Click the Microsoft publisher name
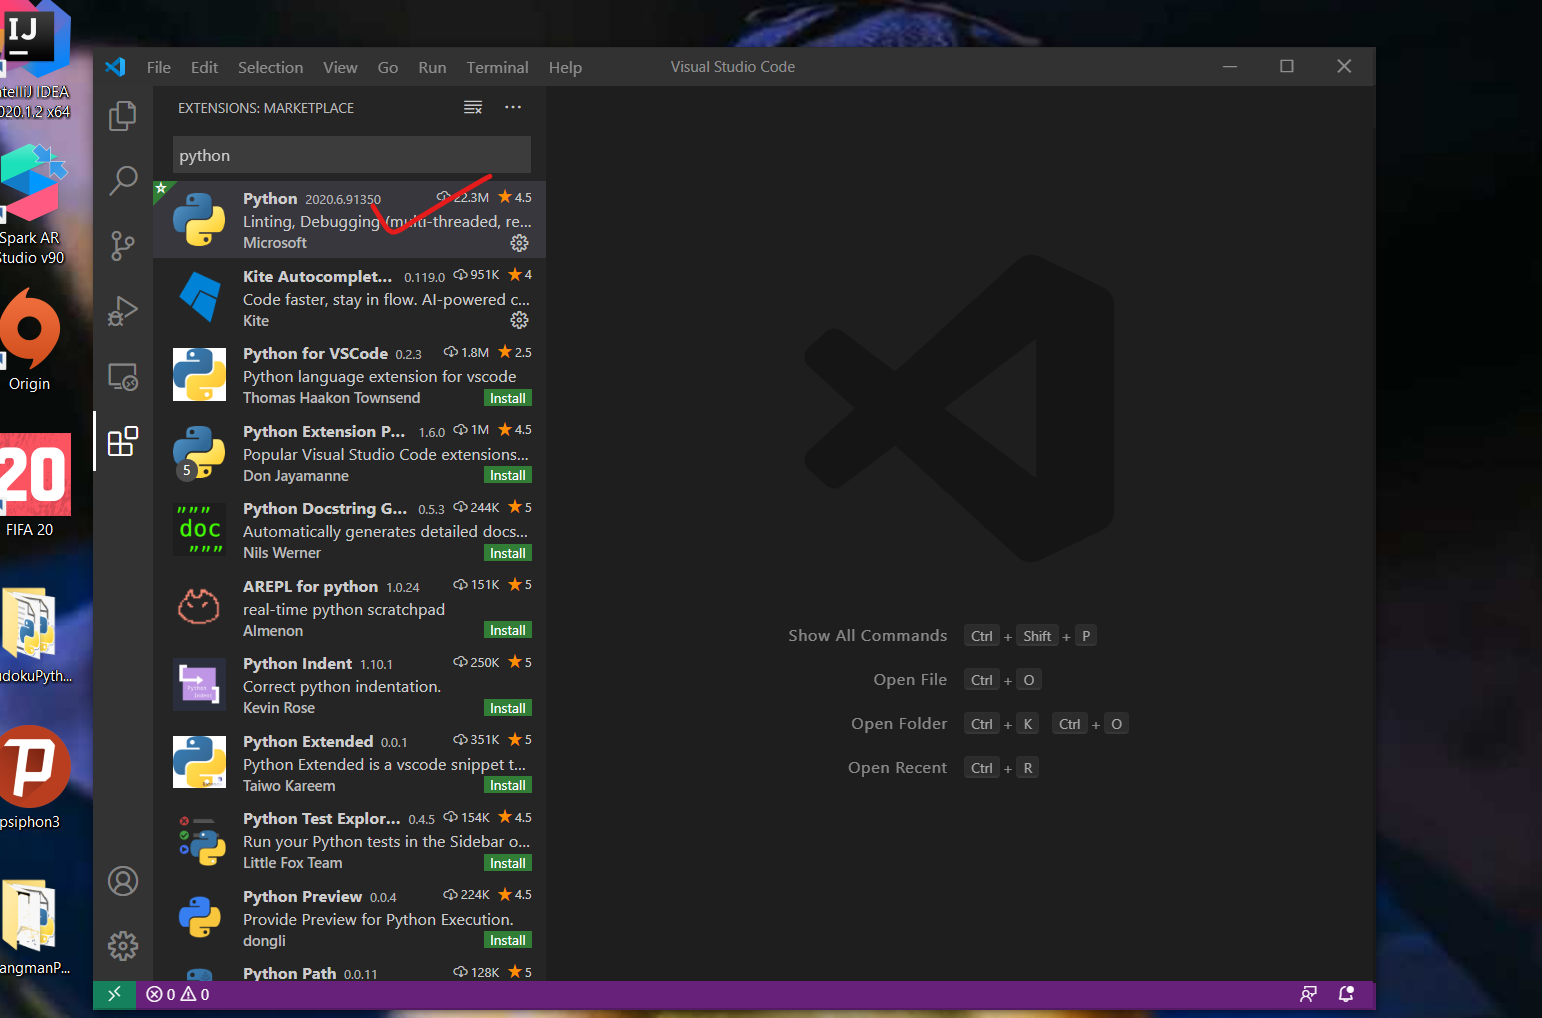The height and width of the screenshot is (1018, 1542). click(275, 243)
